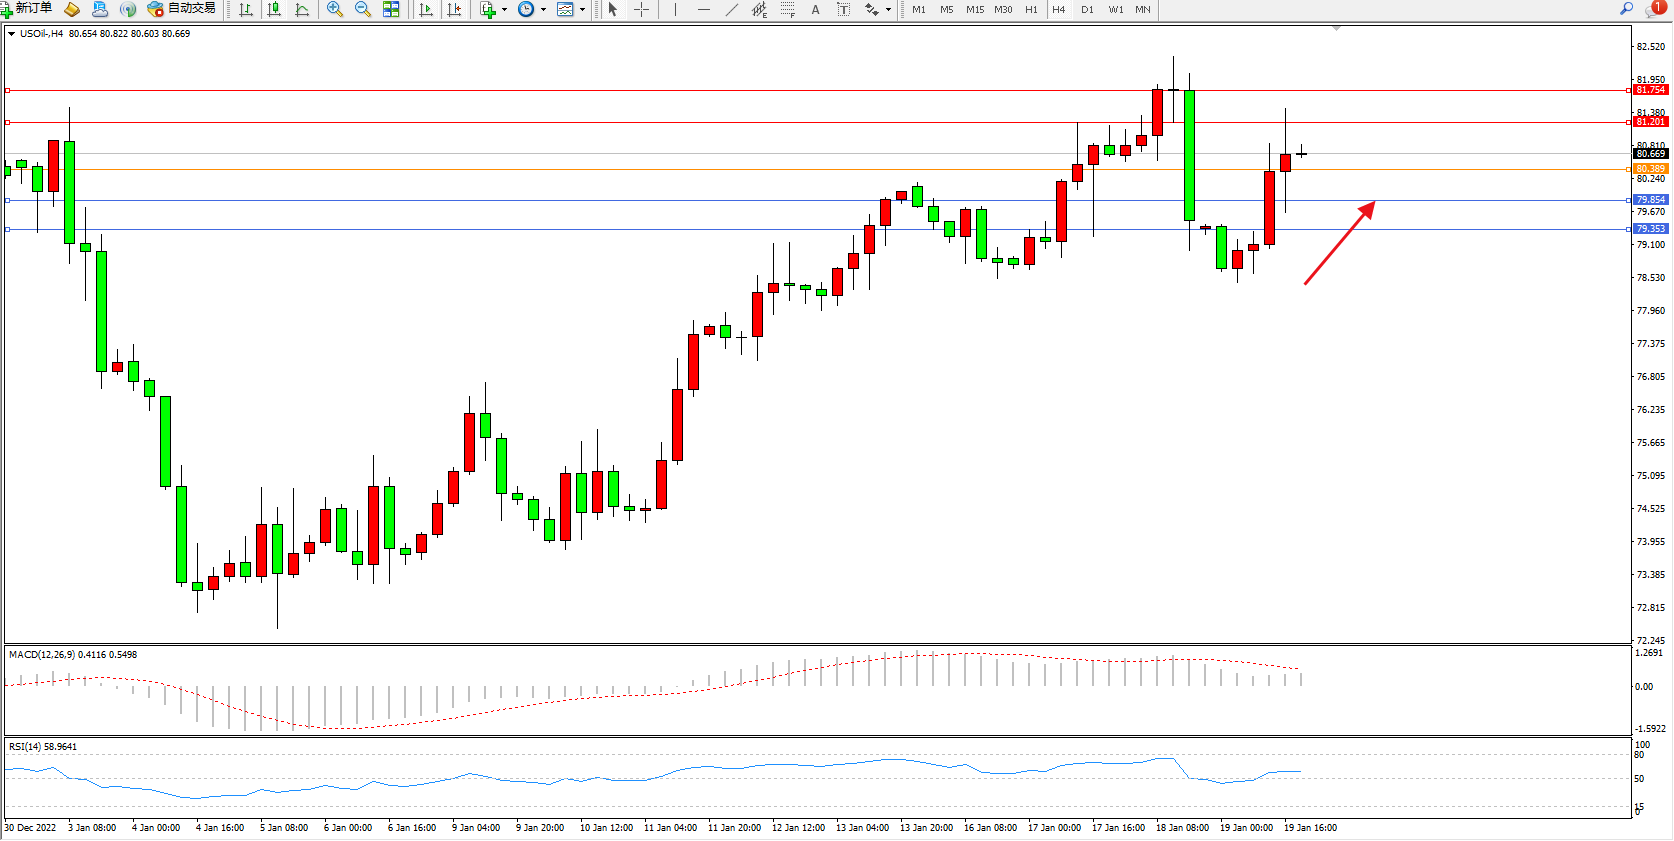Open the search magnifier at top right
This screenshot has width=1674, height=841.
1627,9
